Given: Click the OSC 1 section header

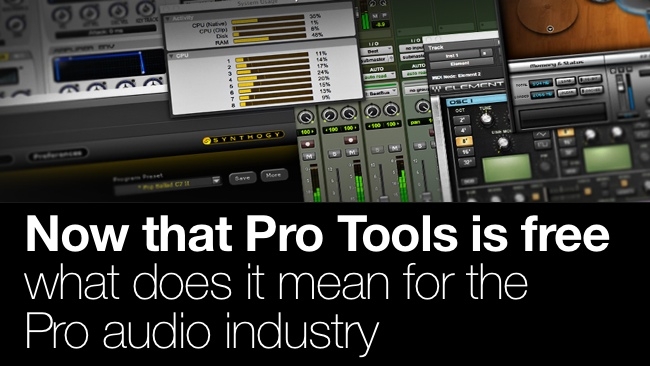Looking at the screenshot, I should coord(476,101).
